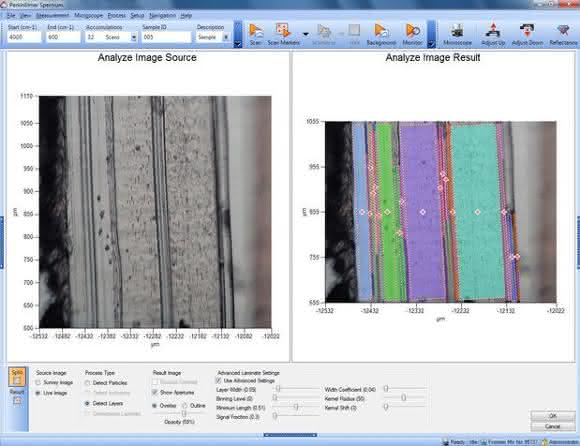Click the OK button
The width and height of the screenshot is (580, 446).
pos(552,416)
